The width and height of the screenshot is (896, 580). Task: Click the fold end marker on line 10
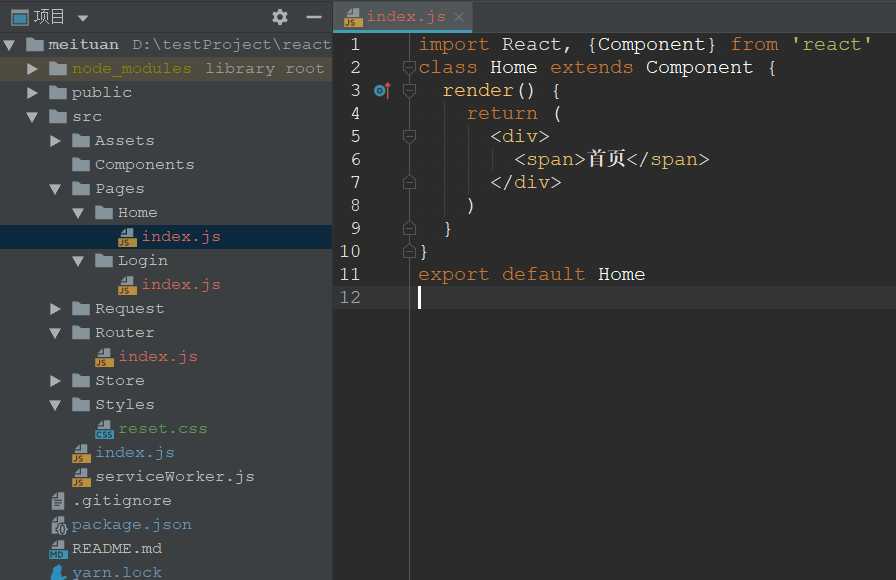click(409, 251)
